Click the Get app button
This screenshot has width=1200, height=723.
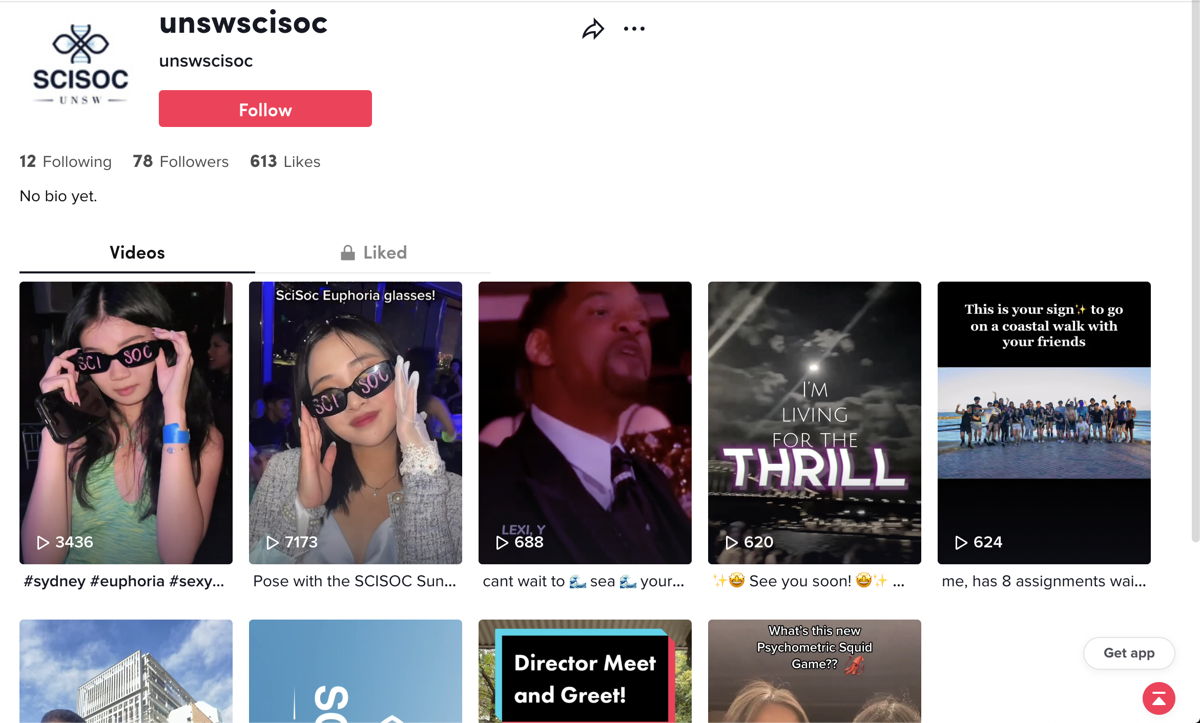(x=1129, y=652)
